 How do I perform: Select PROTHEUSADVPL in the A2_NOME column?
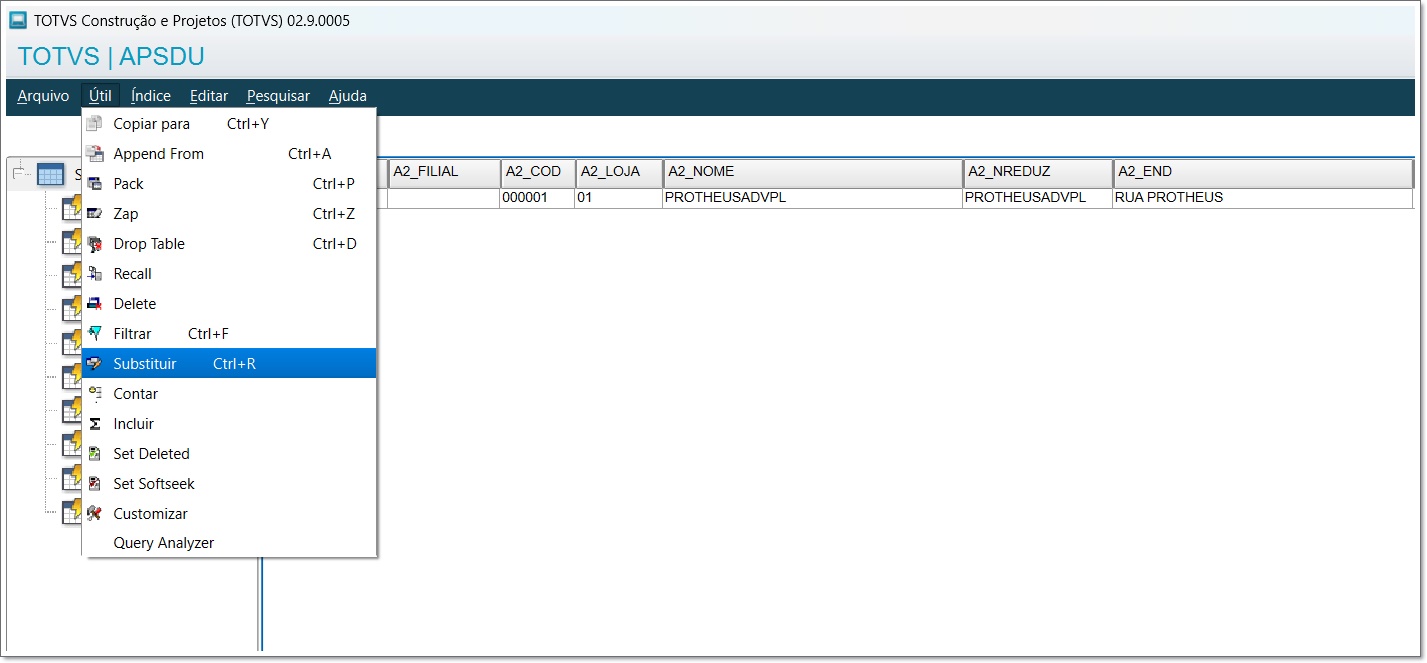click(813, 198)
